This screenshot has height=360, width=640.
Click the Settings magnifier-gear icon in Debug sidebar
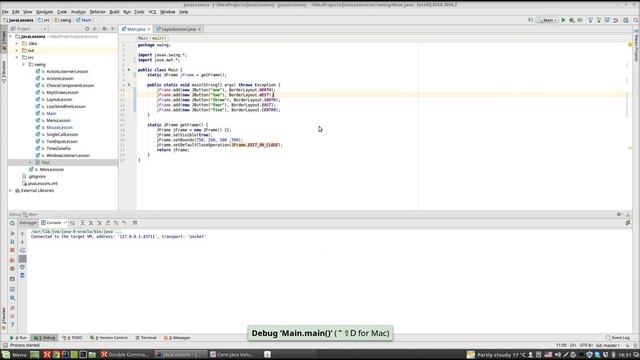point(12,298)
